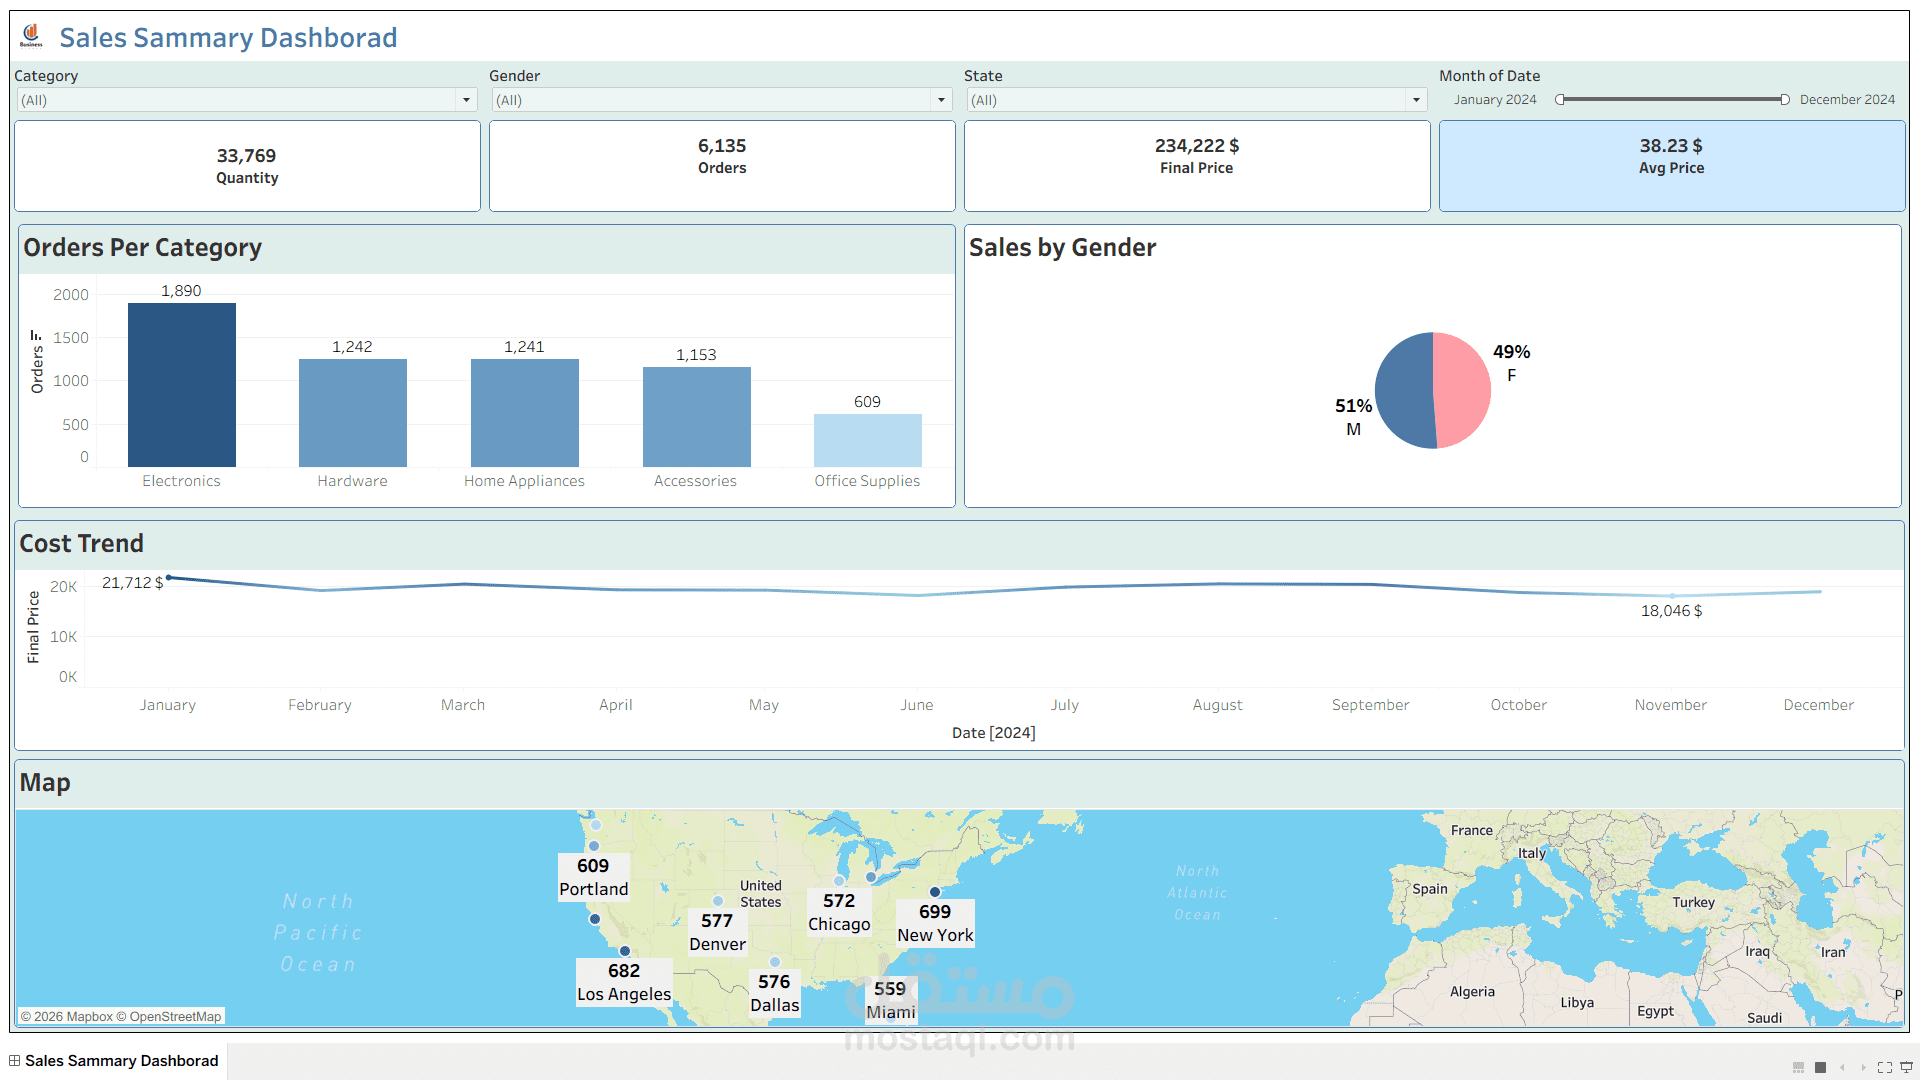The height and width of the screenshot is (1080, 1920).
Task: Click the Sales by Gender heading
Action: click(x=1062, y=247)
